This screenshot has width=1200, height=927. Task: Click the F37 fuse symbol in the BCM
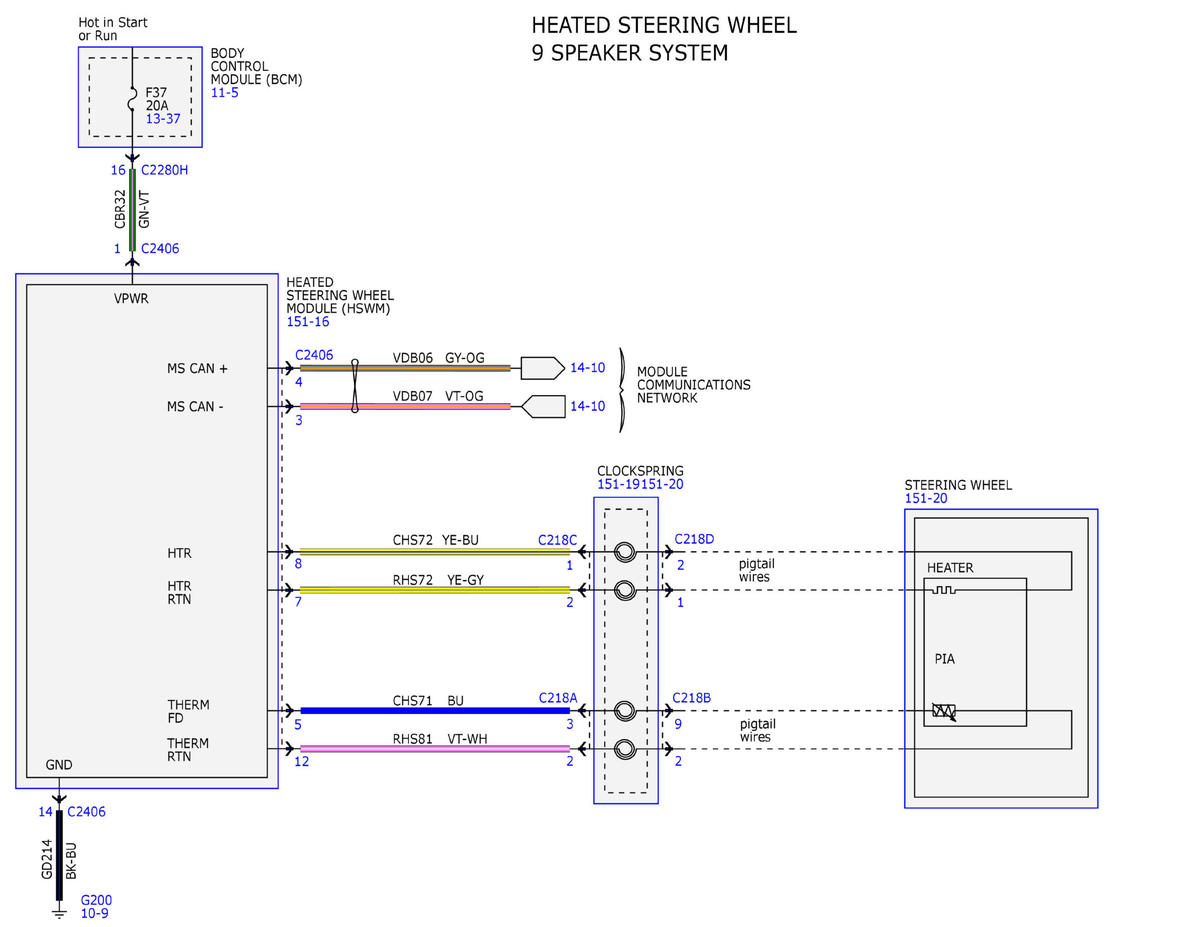pyautogui.click(x=132, y=99)
